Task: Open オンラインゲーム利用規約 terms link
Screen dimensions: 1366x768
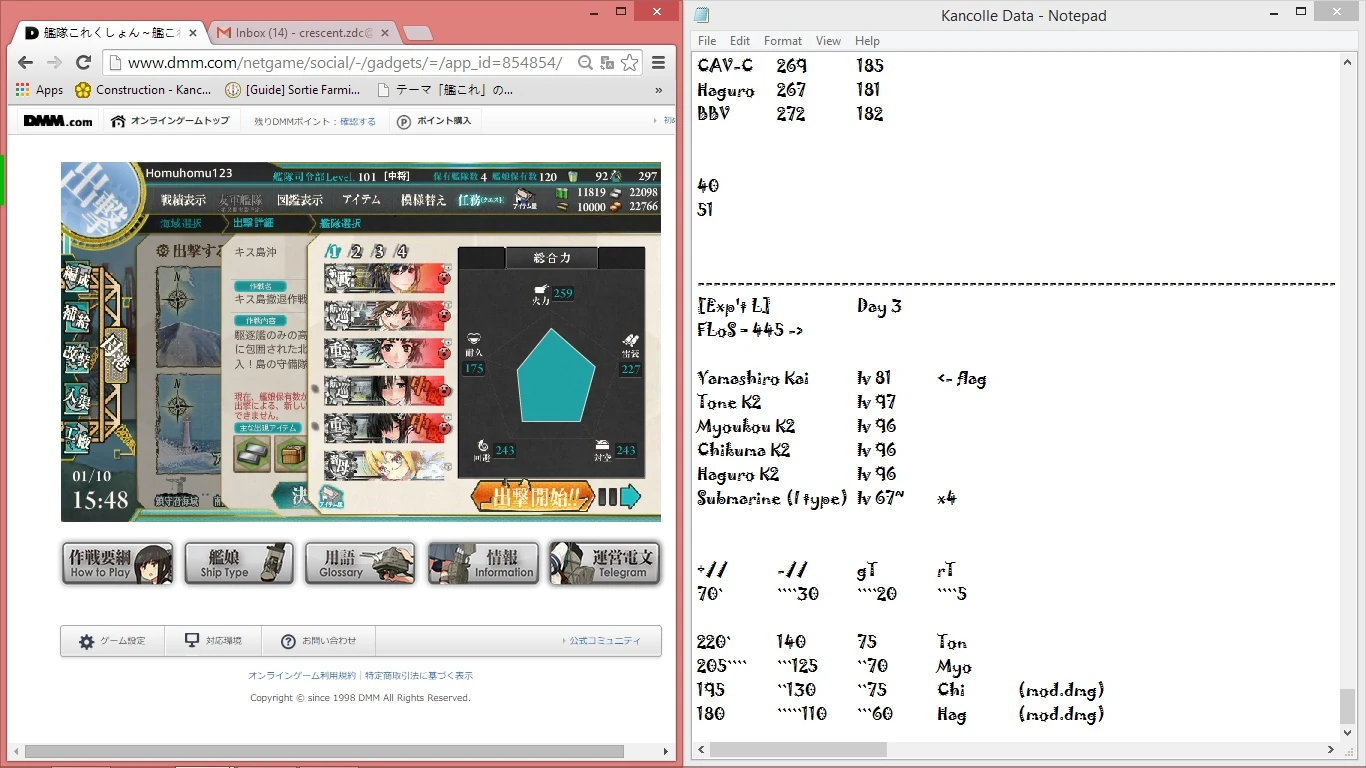Action: point(301,676)
